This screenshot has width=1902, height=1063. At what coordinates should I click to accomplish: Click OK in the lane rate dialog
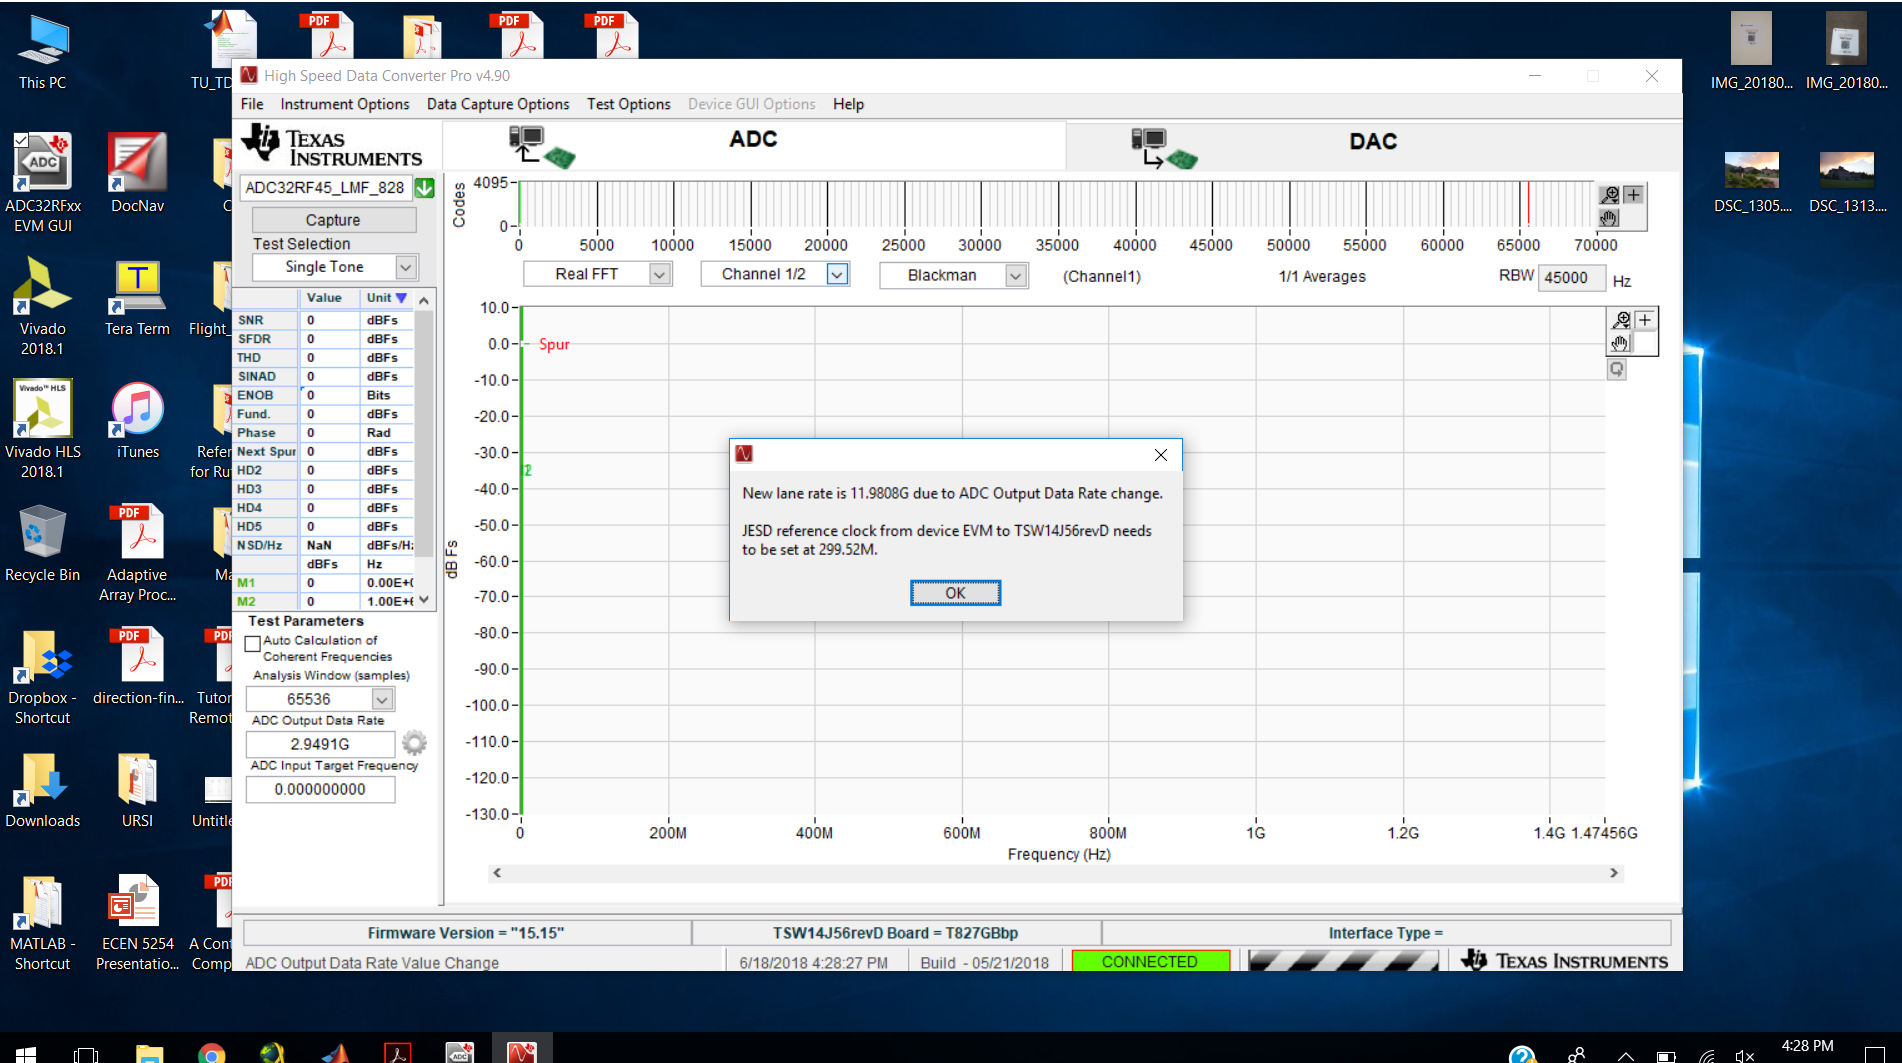pos(955,593)
